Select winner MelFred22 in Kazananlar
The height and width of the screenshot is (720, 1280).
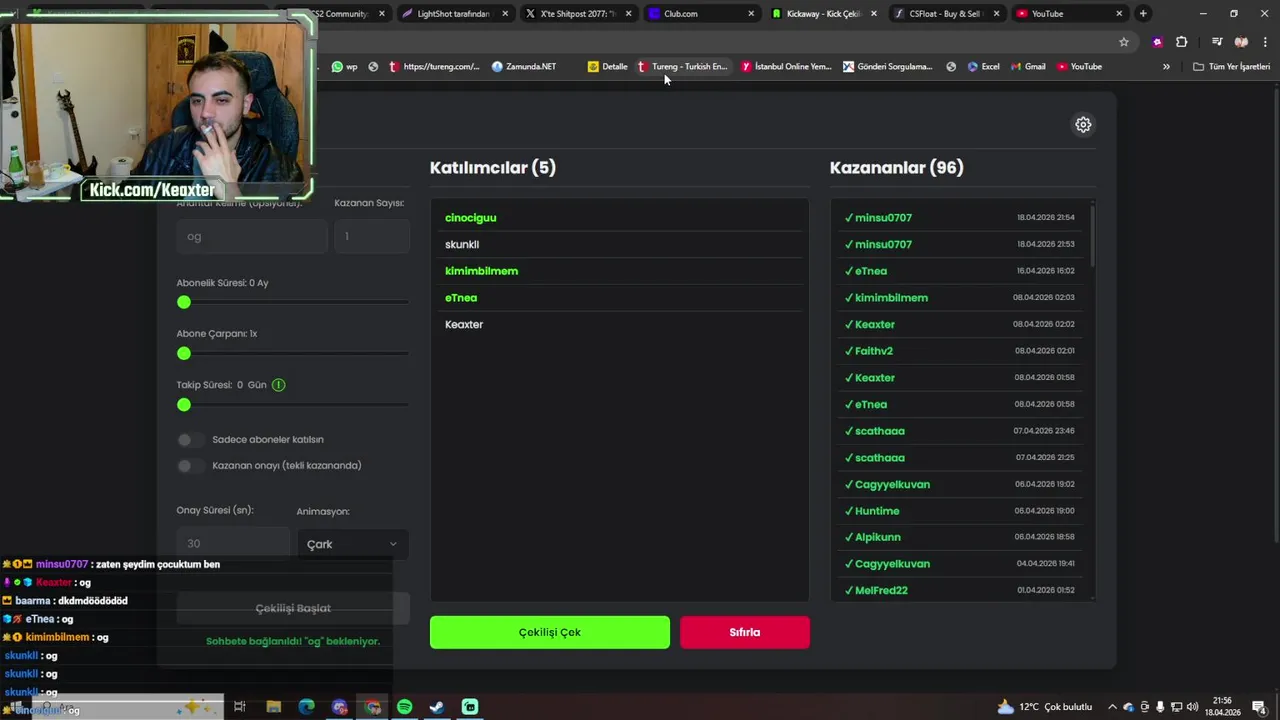click(x=881, y=591)
